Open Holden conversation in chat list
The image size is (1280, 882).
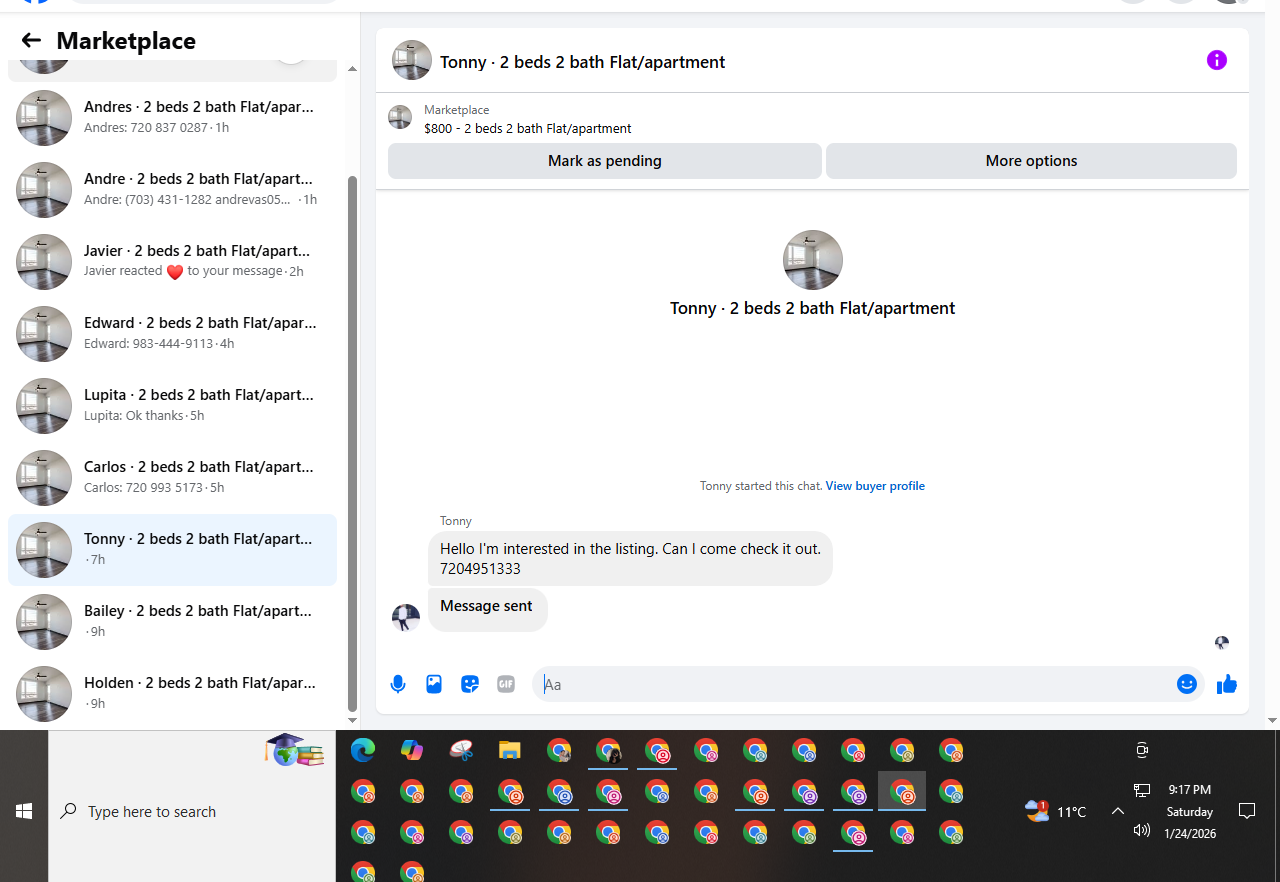point(172,693)
